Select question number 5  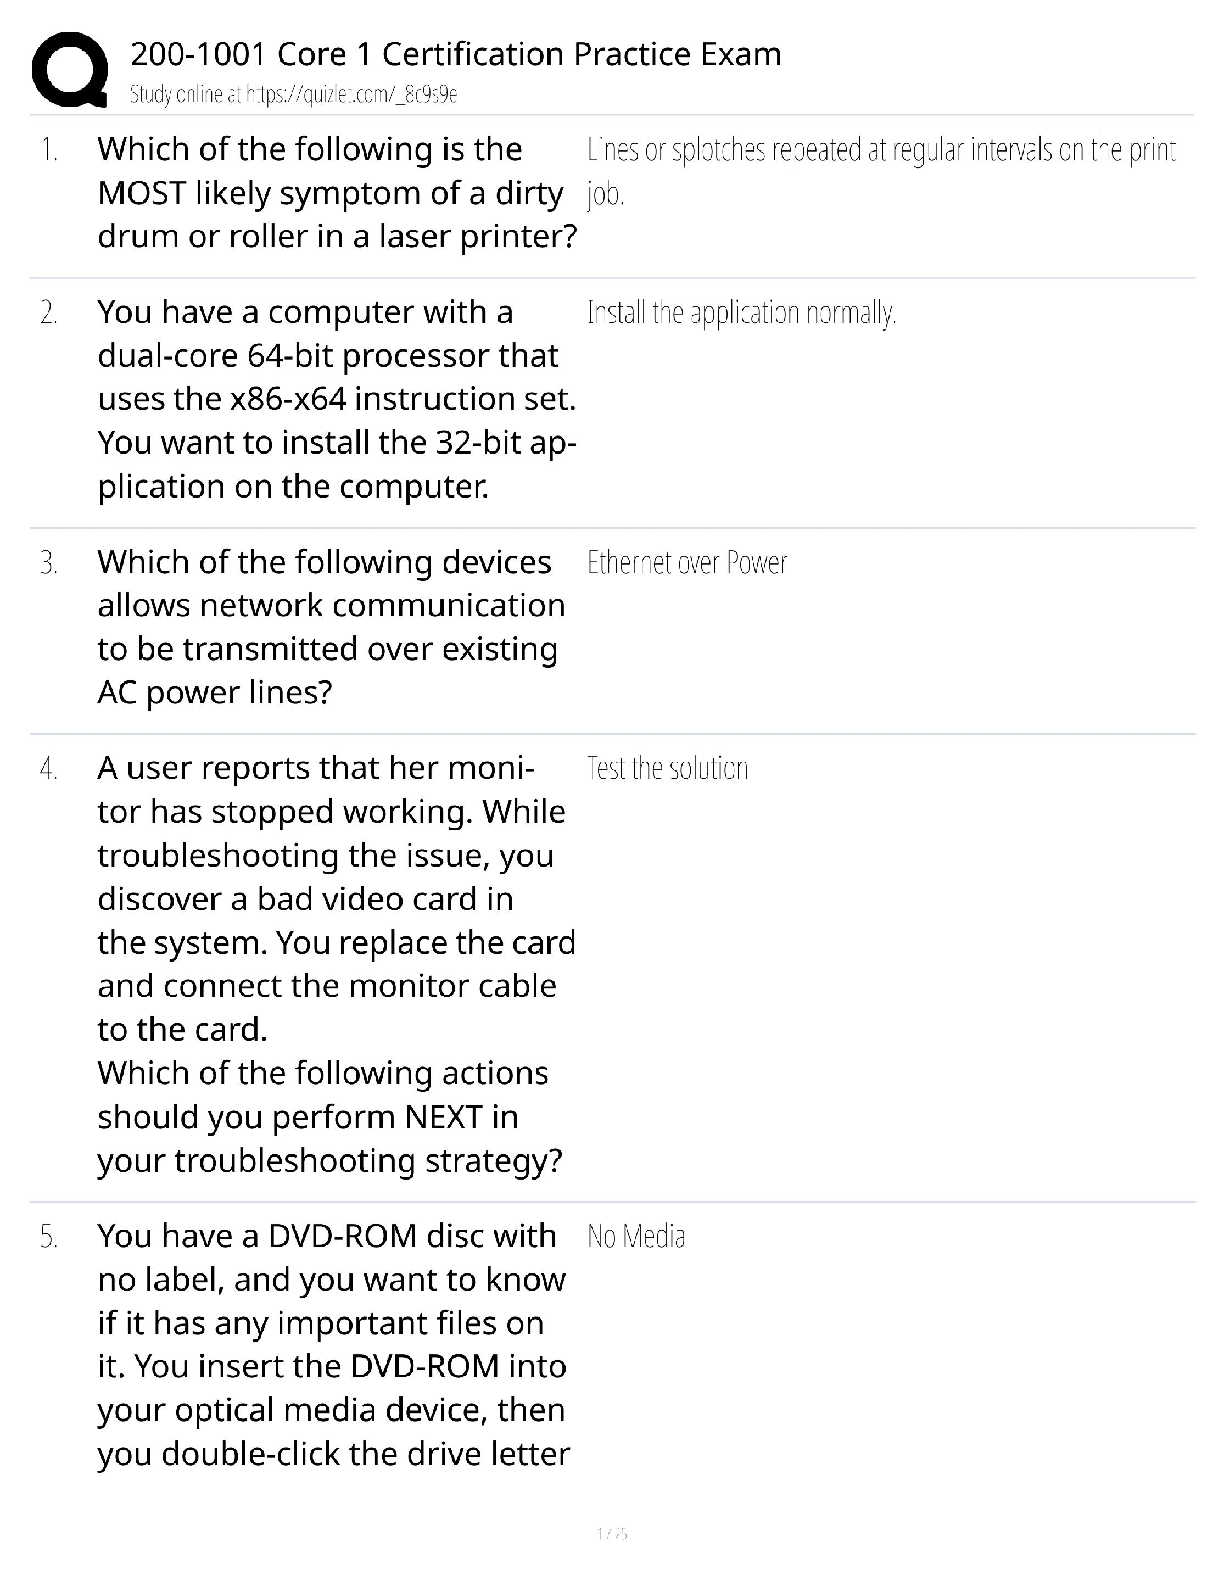click(x=49, y=1237)
